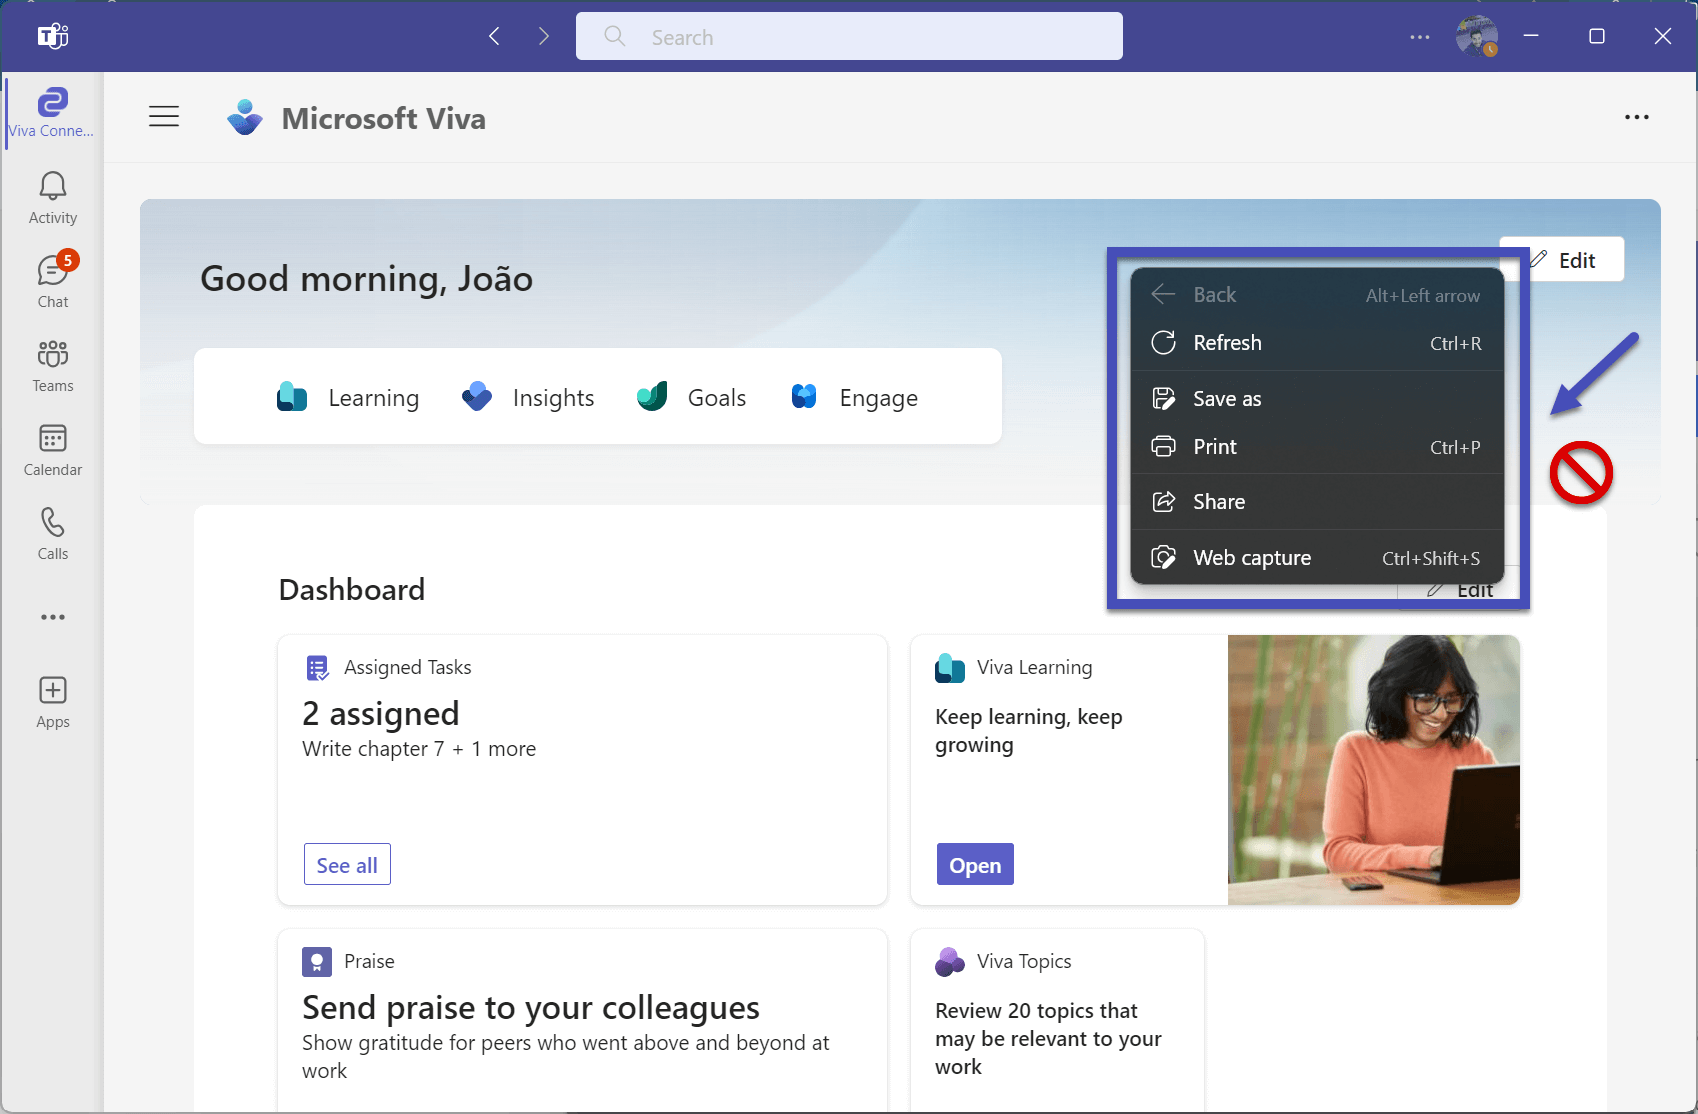Open Calls from the sidebar
Screen dimensions: 1698x1114
(52, 532)
